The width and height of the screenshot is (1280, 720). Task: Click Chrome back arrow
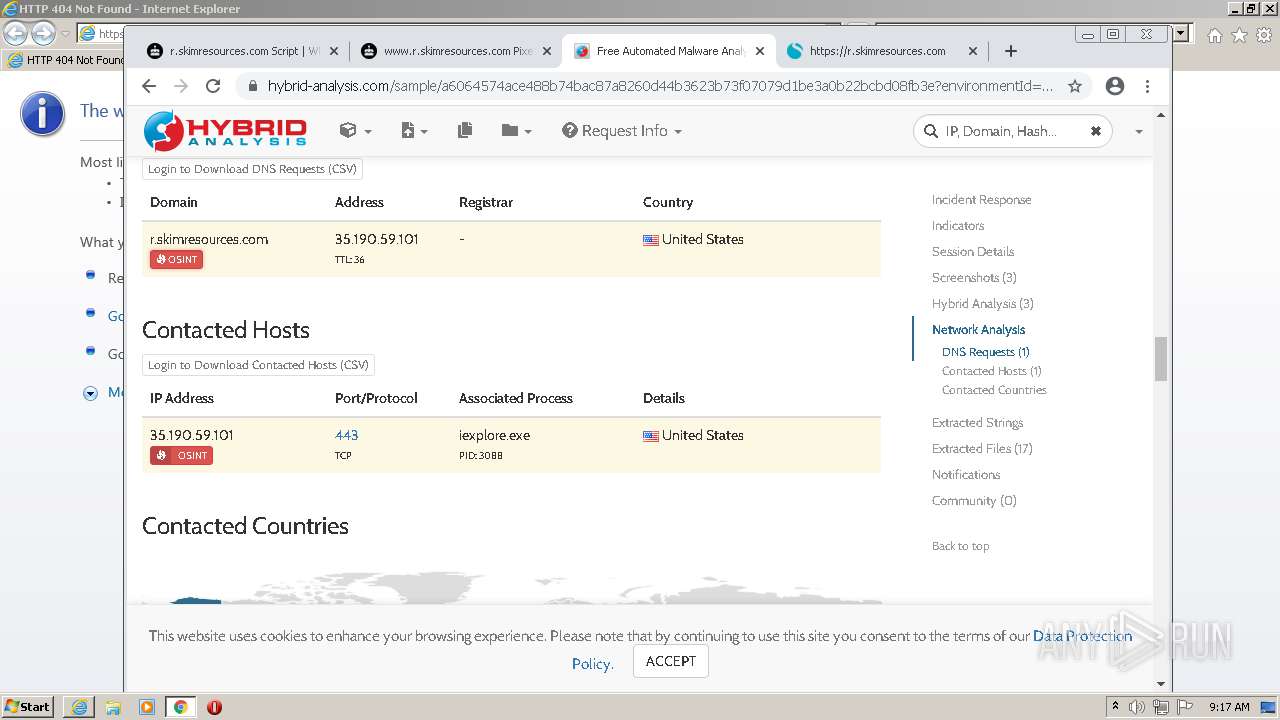[x=149, y=86]
